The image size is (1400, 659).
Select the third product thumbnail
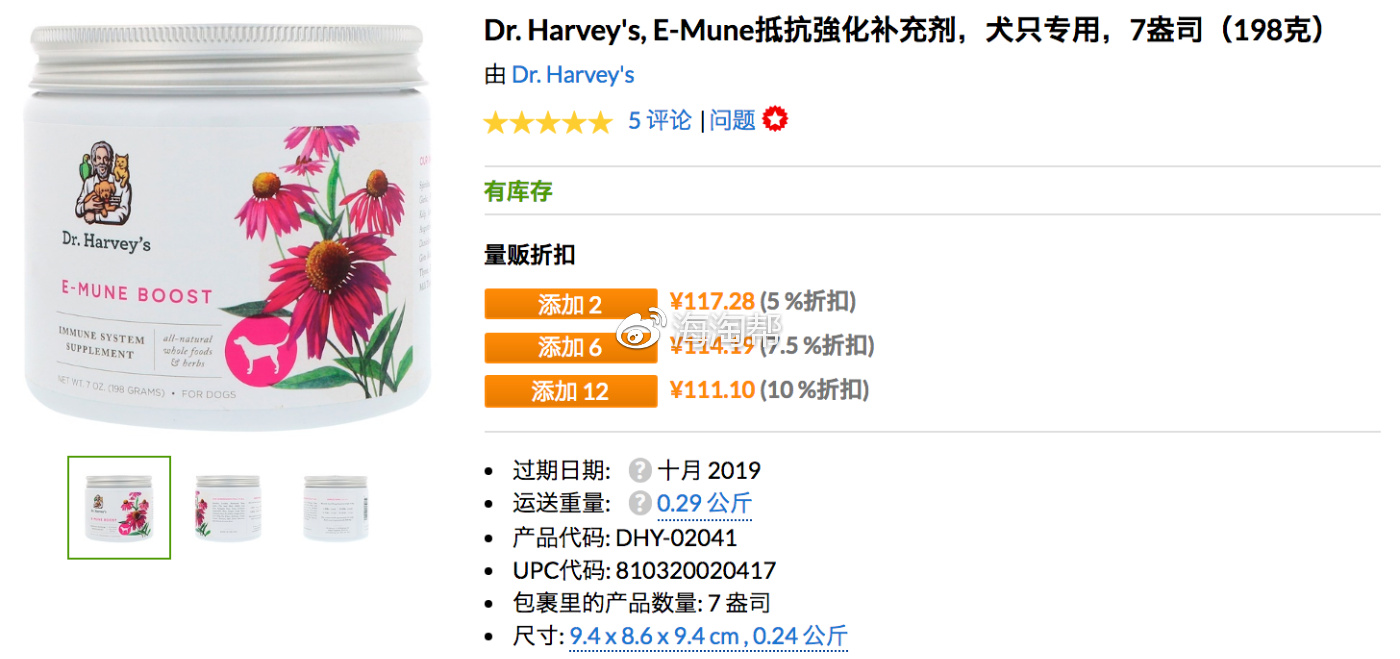(x=335, y=507)
